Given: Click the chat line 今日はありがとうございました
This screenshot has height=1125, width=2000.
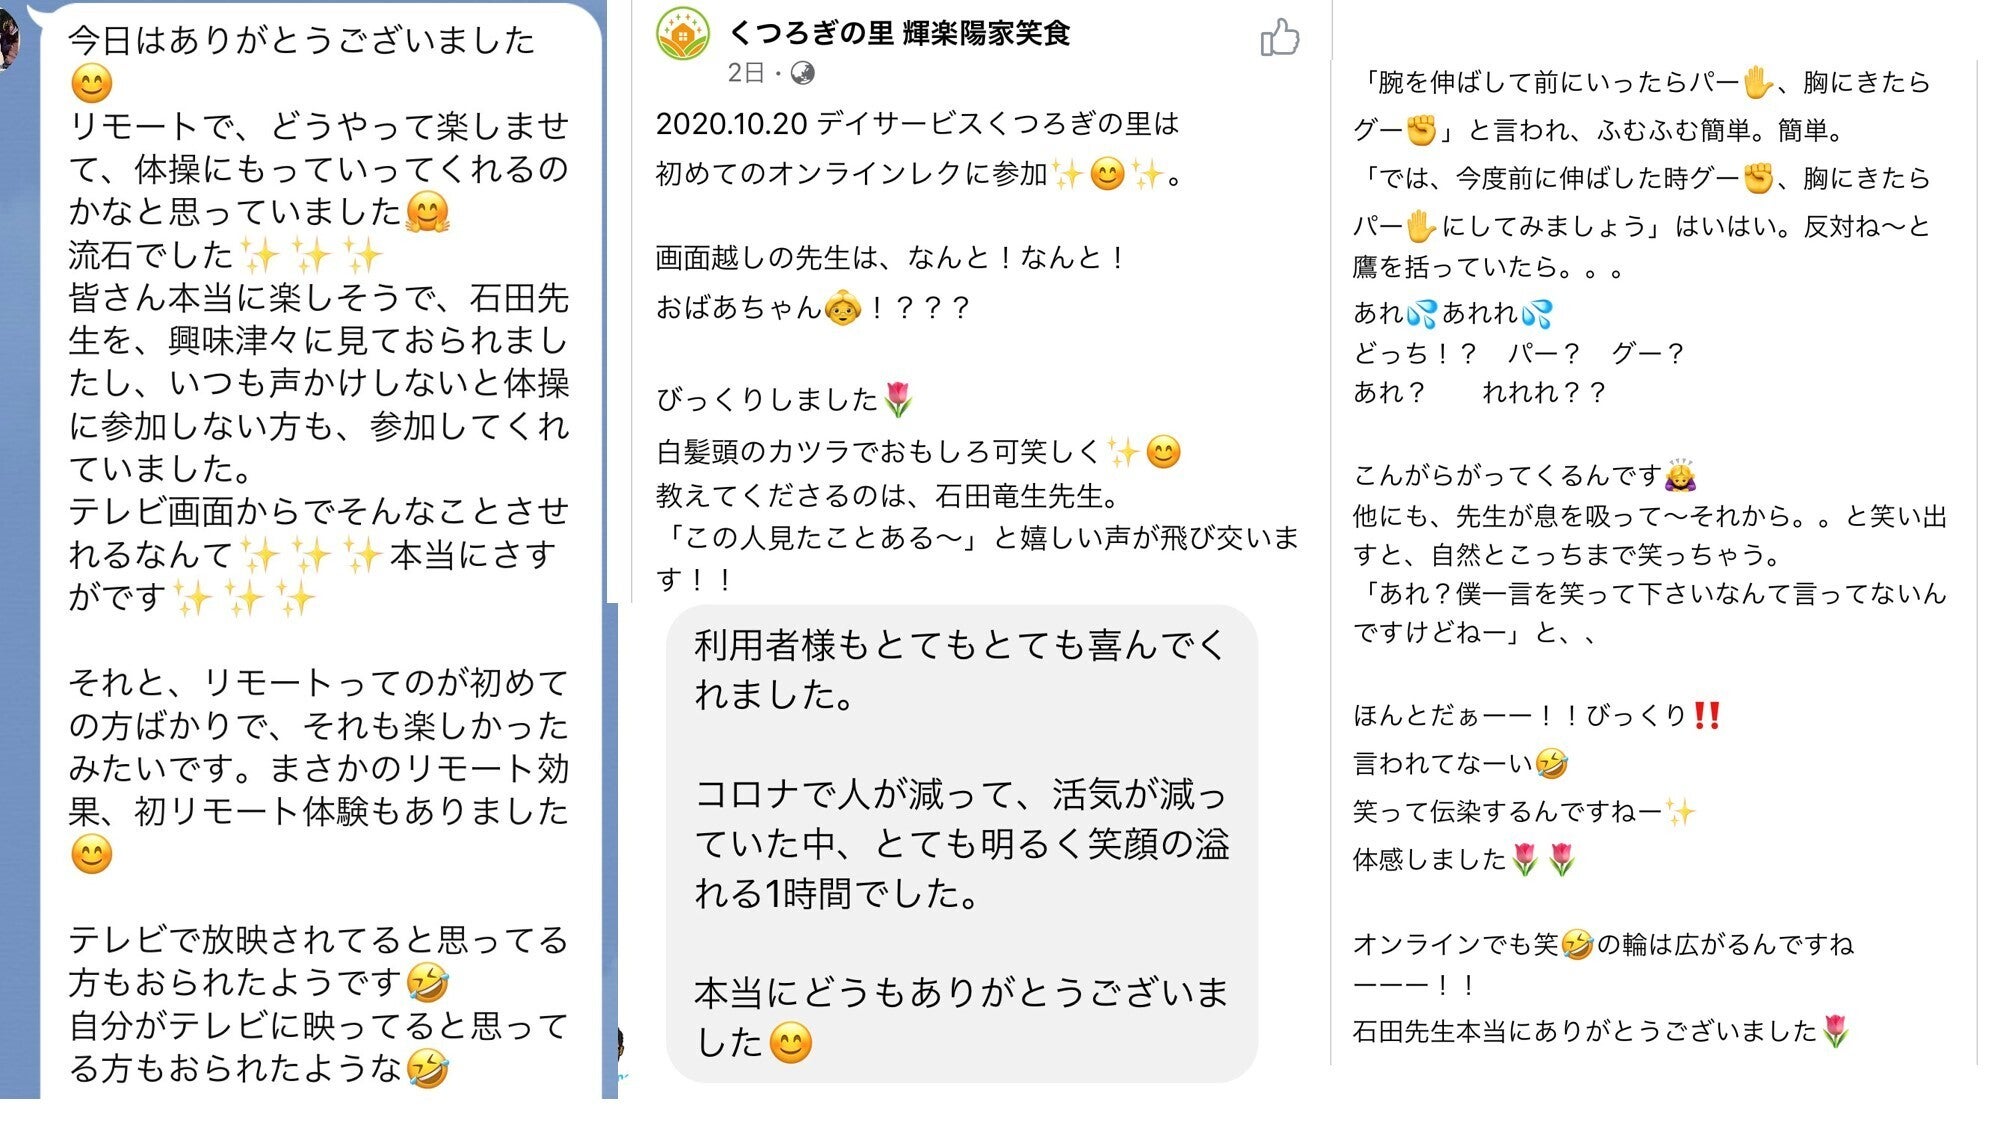Looking at the screenshot, I should point(302,40).
